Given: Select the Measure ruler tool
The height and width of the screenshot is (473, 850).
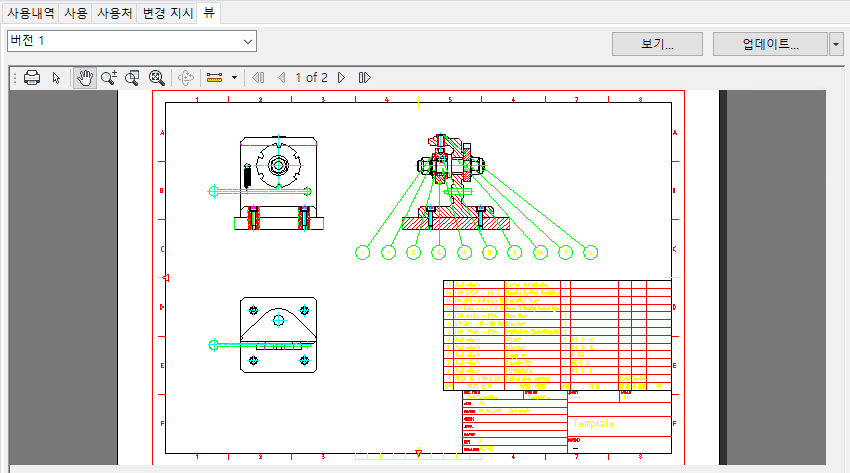Looking at the screenshot, I should coord(215,78).
